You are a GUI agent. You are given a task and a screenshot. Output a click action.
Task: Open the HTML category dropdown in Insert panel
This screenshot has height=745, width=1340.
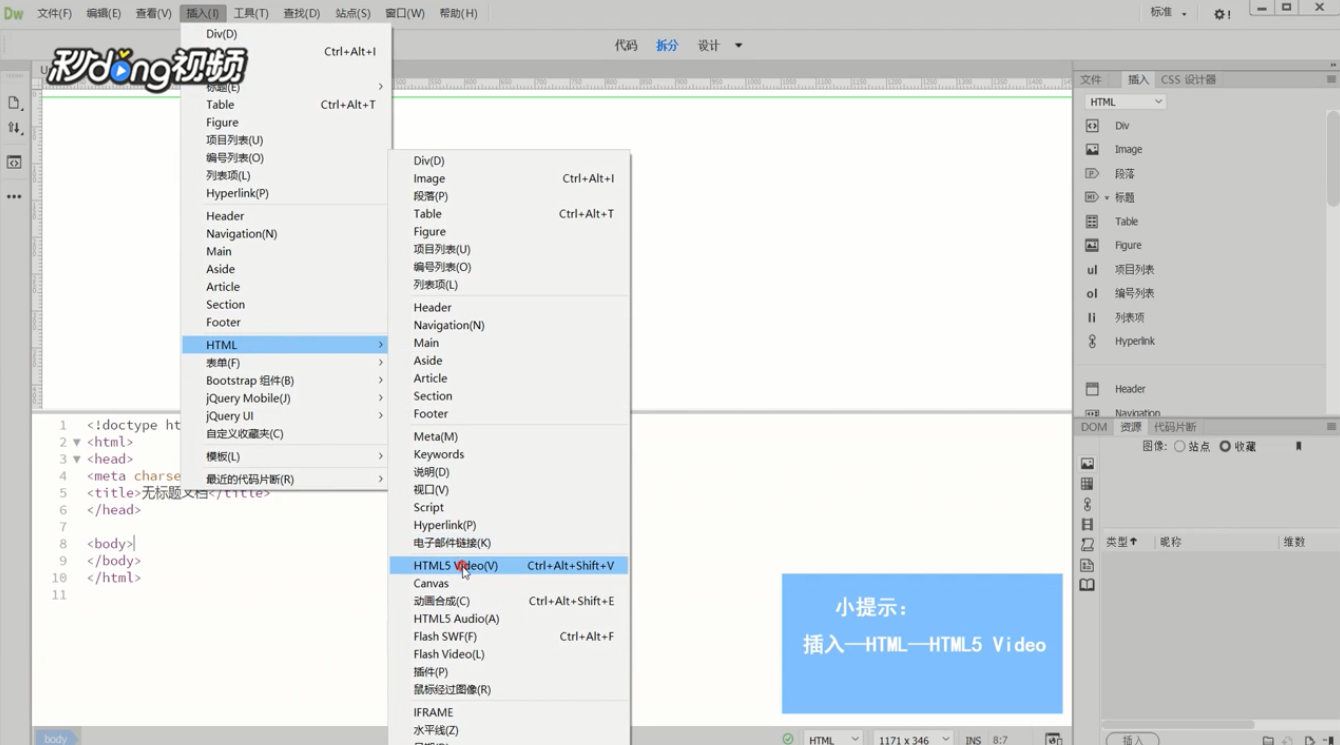tap(1125, 102)
